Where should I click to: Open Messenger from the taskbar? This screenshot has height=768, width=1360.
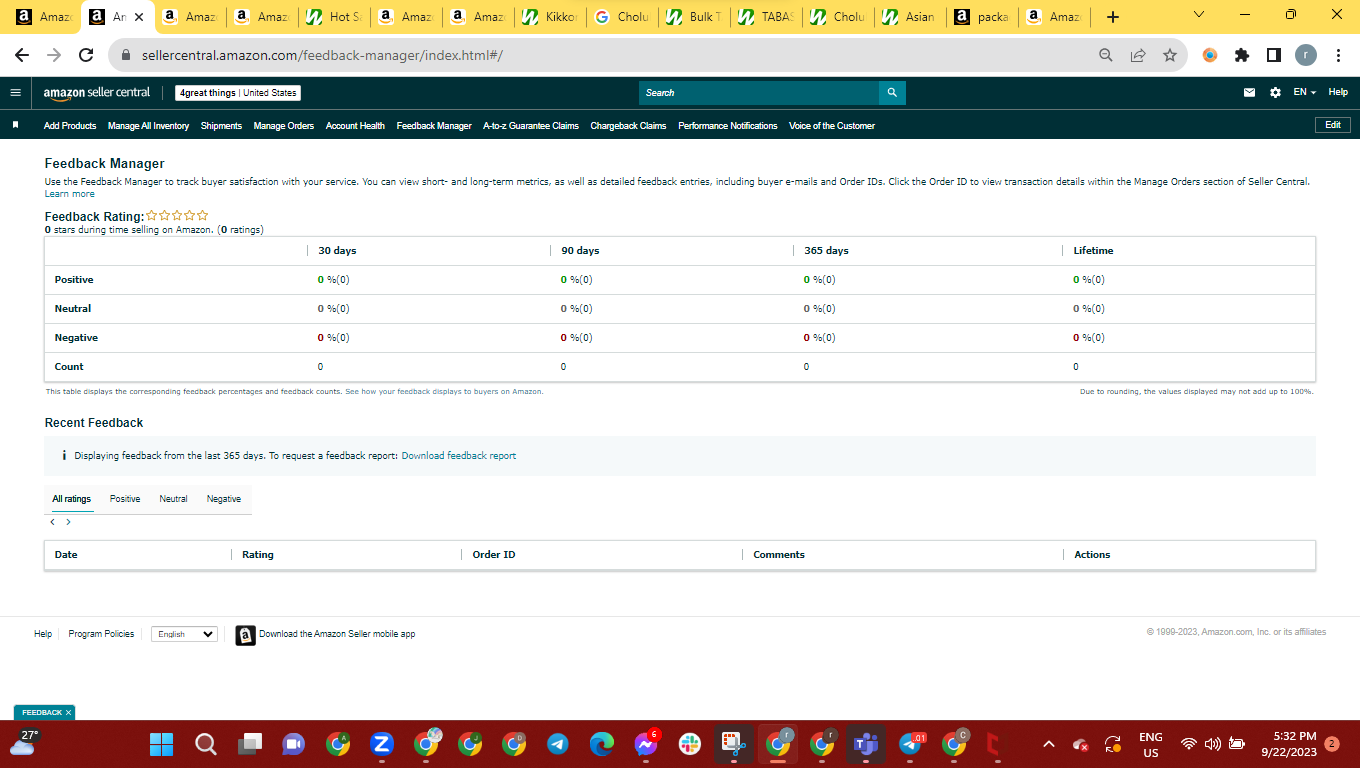(646, 744)
